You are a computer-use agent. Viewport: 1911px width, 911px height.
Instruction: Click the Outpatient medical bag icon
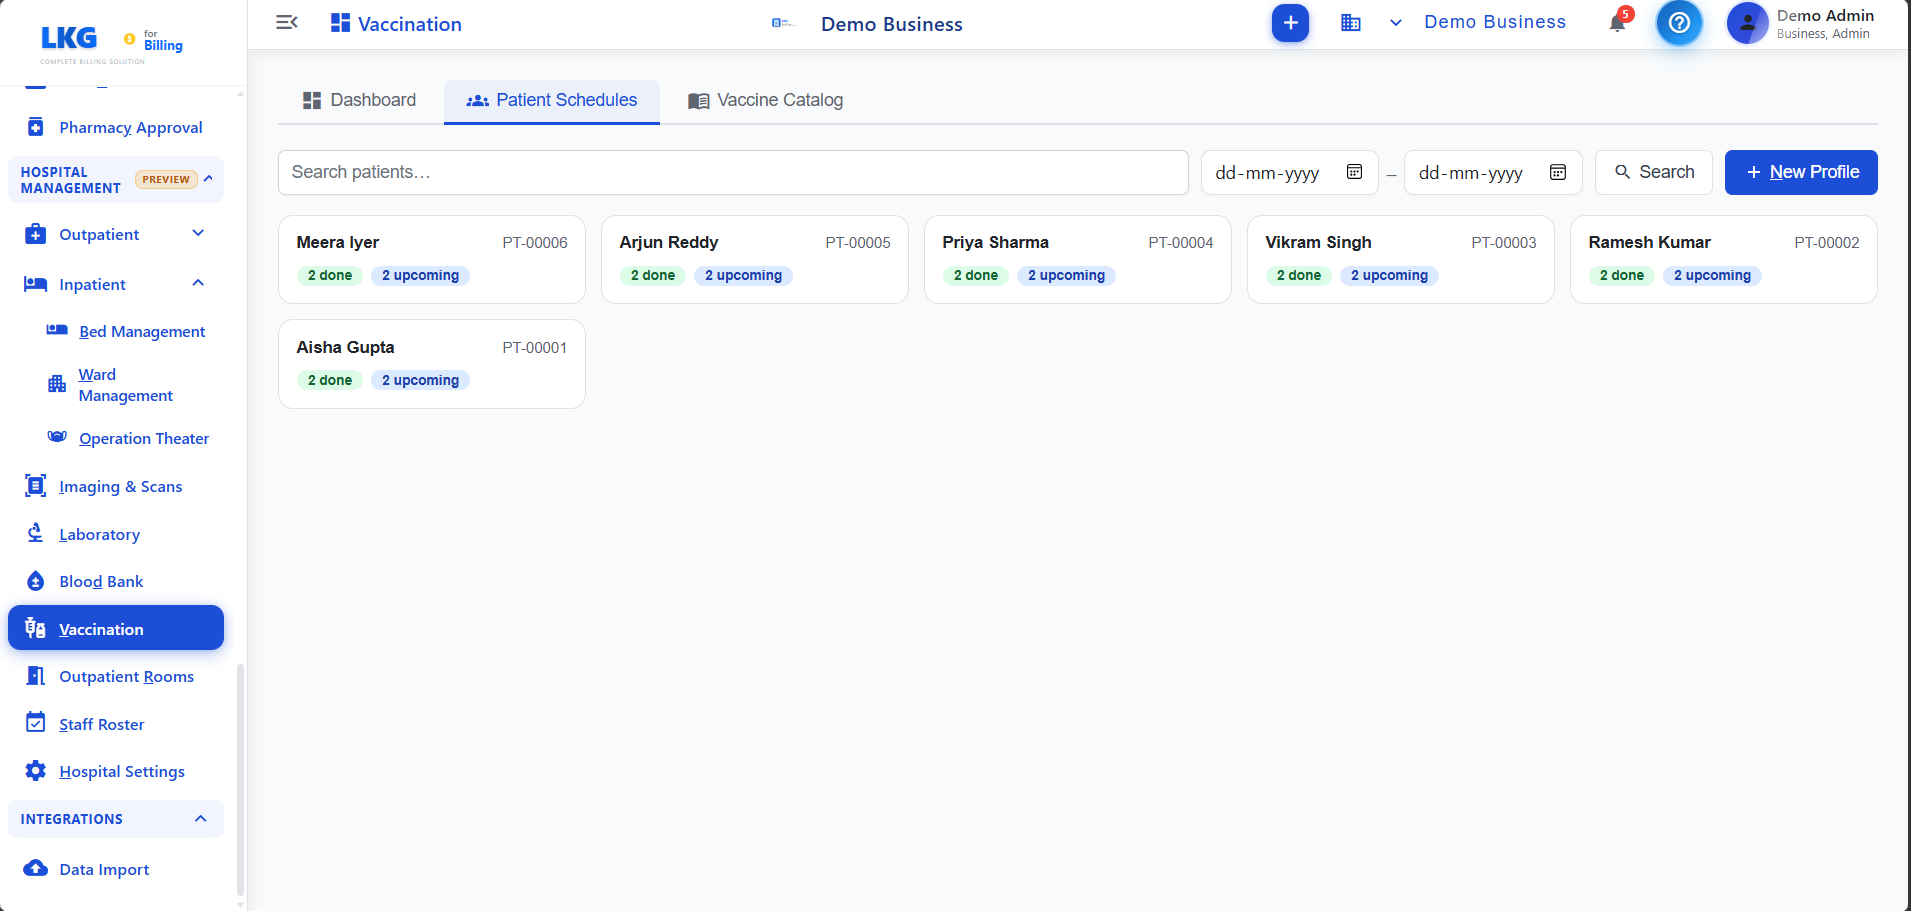click(36, 234)
